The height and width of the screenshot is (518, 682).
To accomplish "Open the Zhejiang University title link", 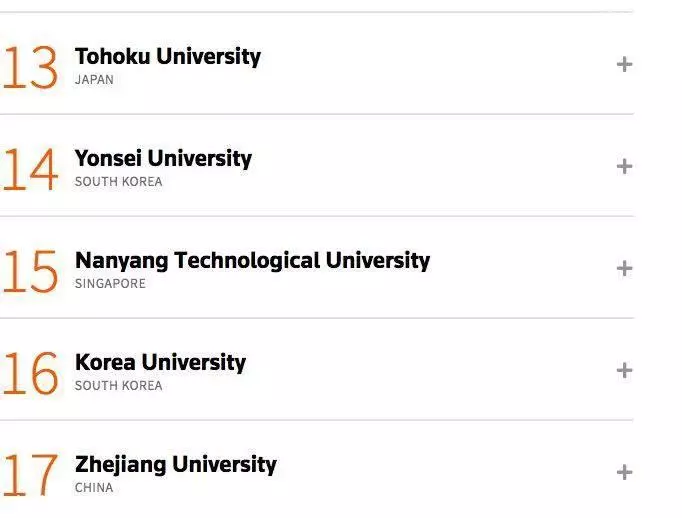I will [x=176, y=465].
